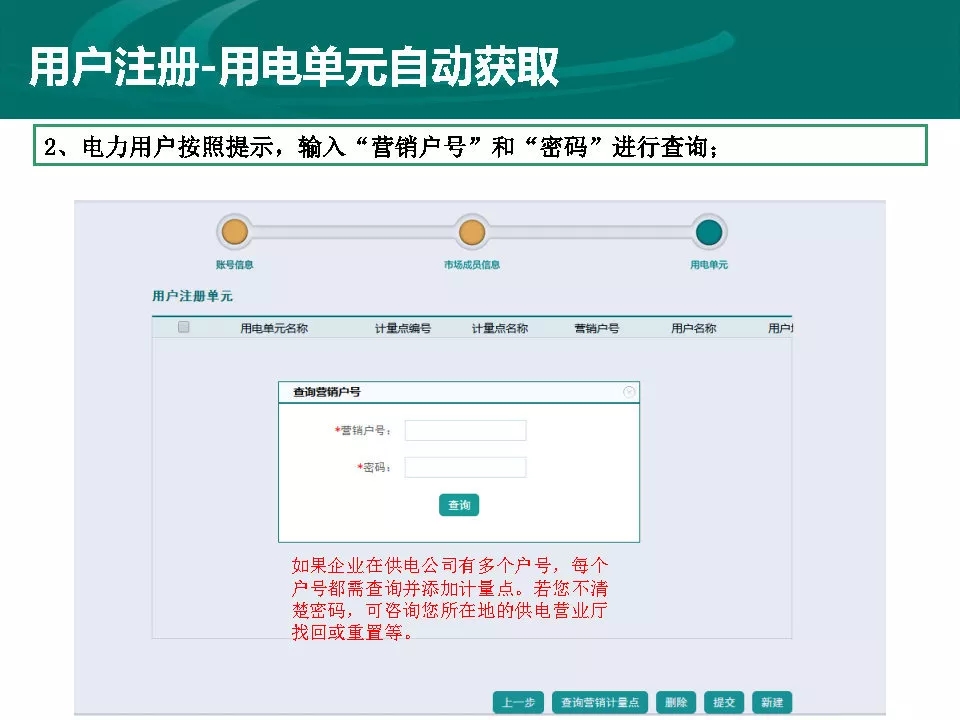Click the 用户注册单元 section heading

point(192,296)
